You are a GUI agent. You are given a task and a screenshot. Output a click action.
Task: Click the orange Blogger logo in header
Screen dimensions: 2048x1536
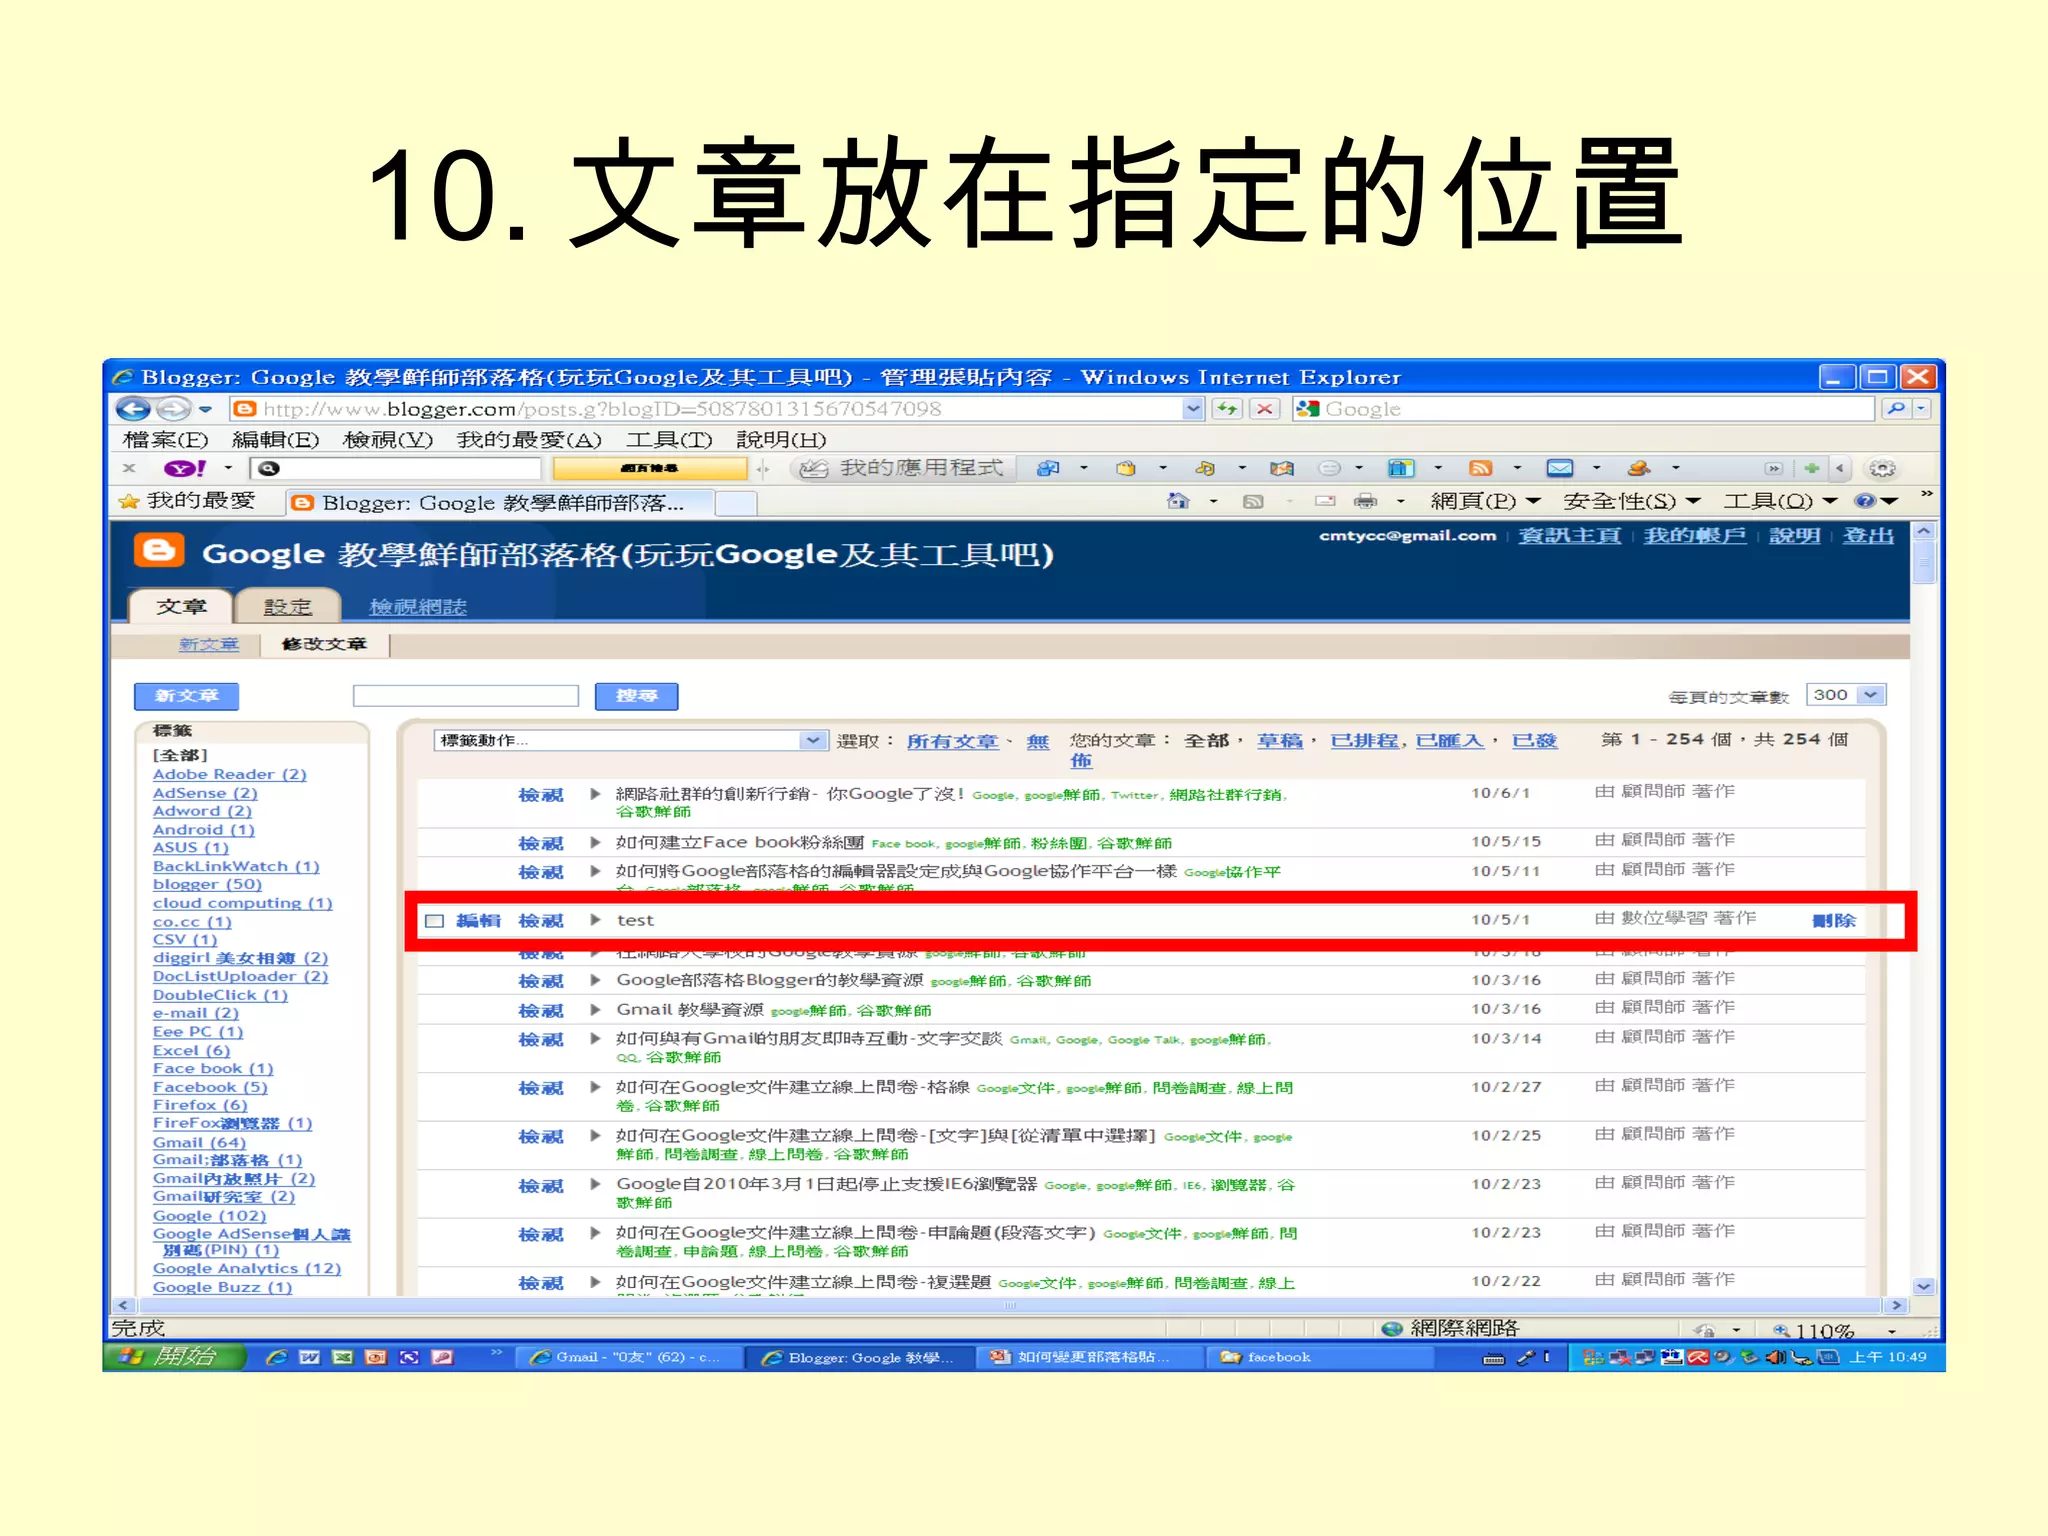click(x=160, y=551)
